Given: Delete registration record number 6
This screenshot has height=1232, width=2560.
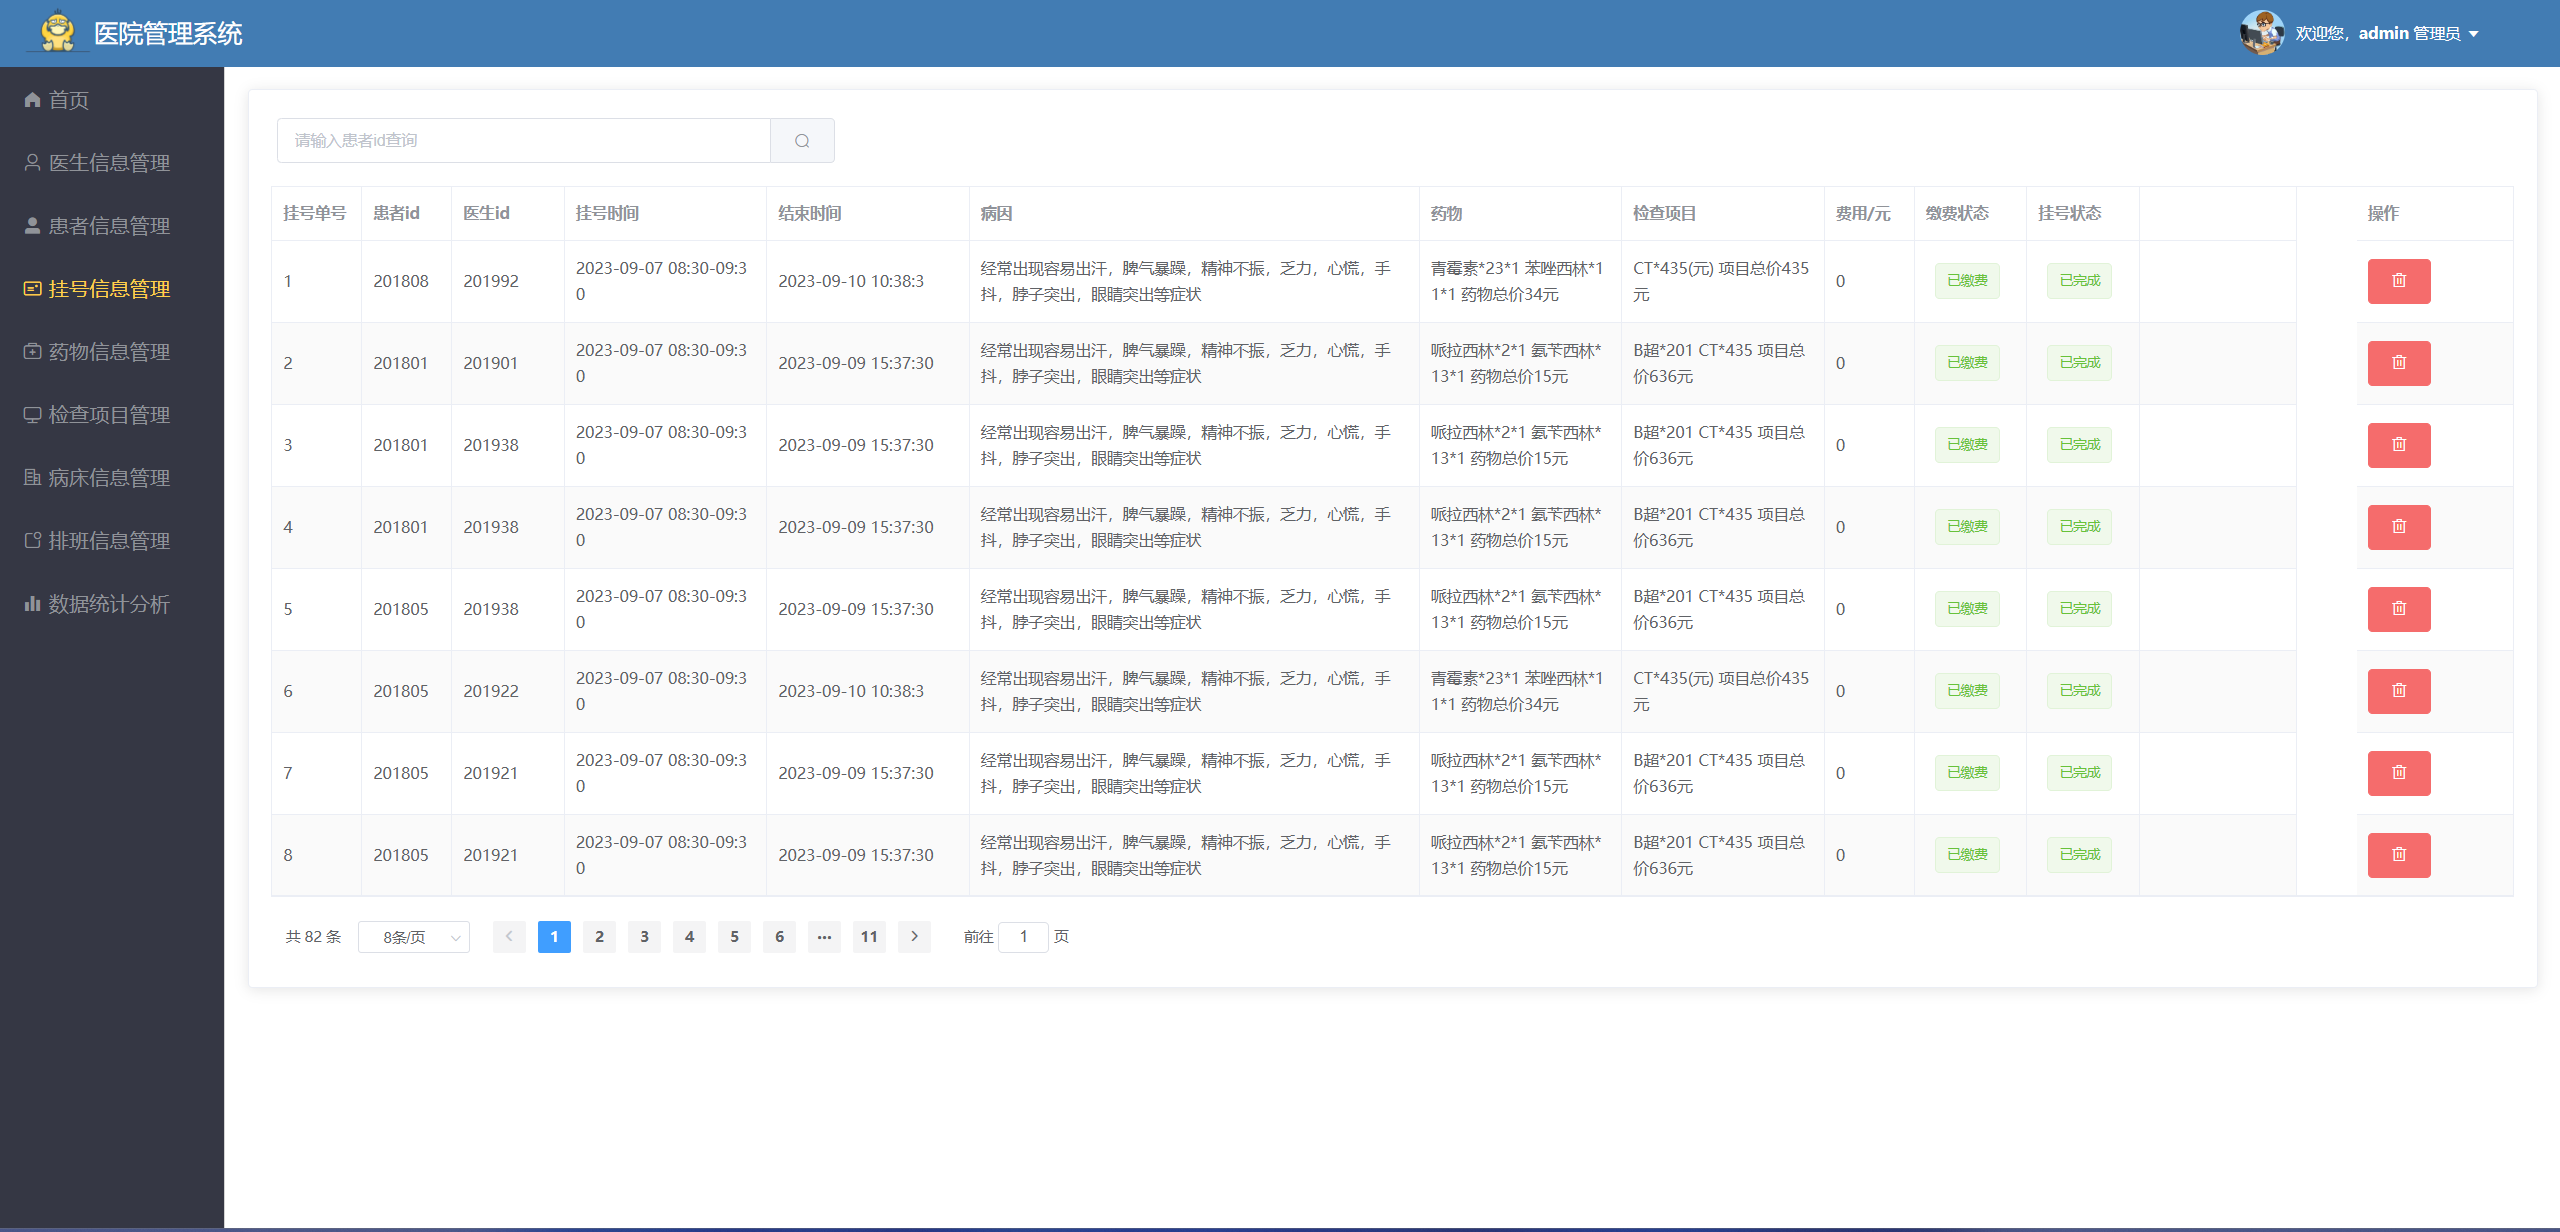Looking at the screenshot, I should tap(2398, 691).
